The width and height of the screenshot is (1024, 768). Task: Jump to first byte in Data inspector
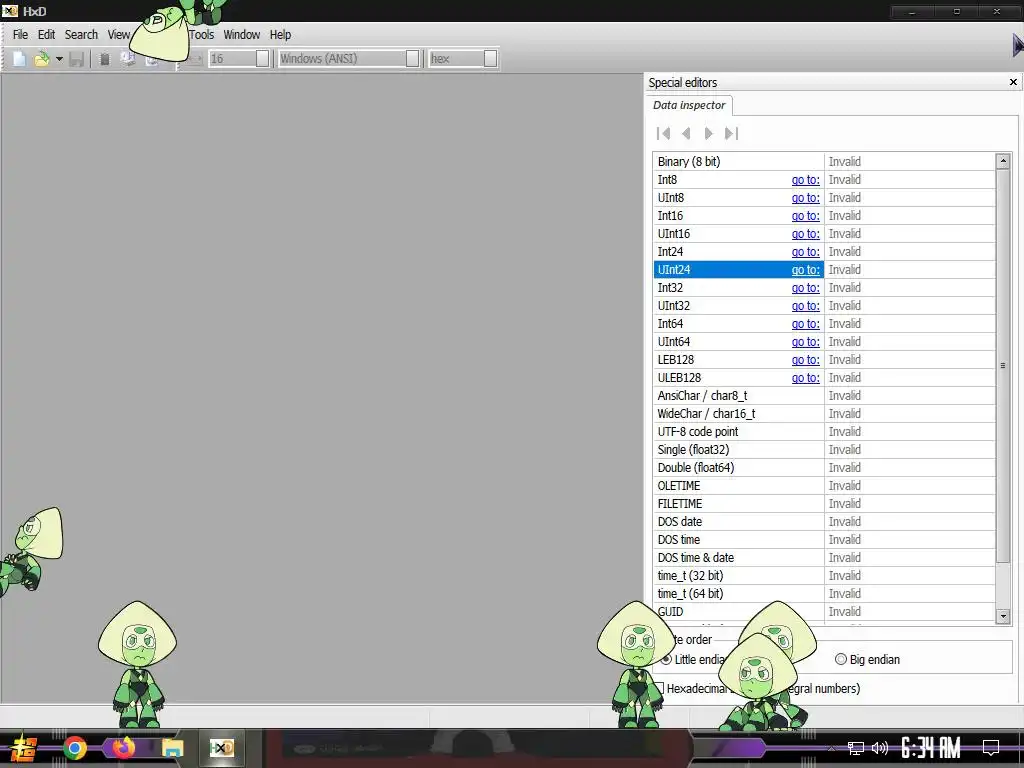[x=664, y=133]
